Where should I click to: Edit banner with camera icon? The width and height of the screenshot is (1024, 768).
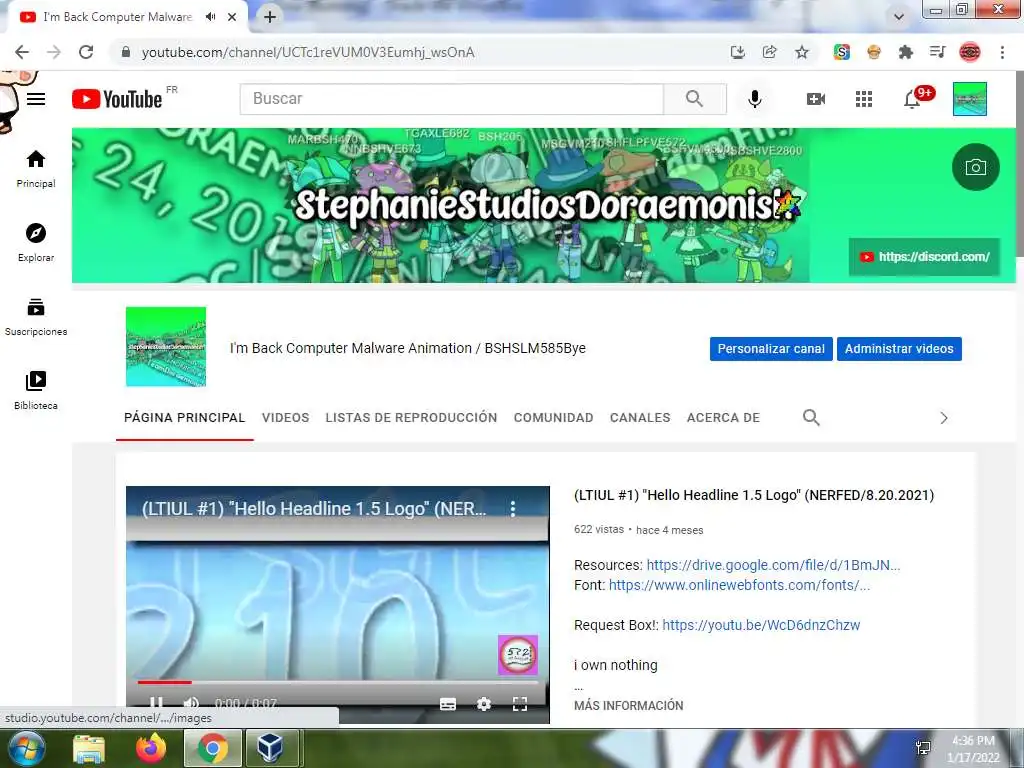coord(976,167)
